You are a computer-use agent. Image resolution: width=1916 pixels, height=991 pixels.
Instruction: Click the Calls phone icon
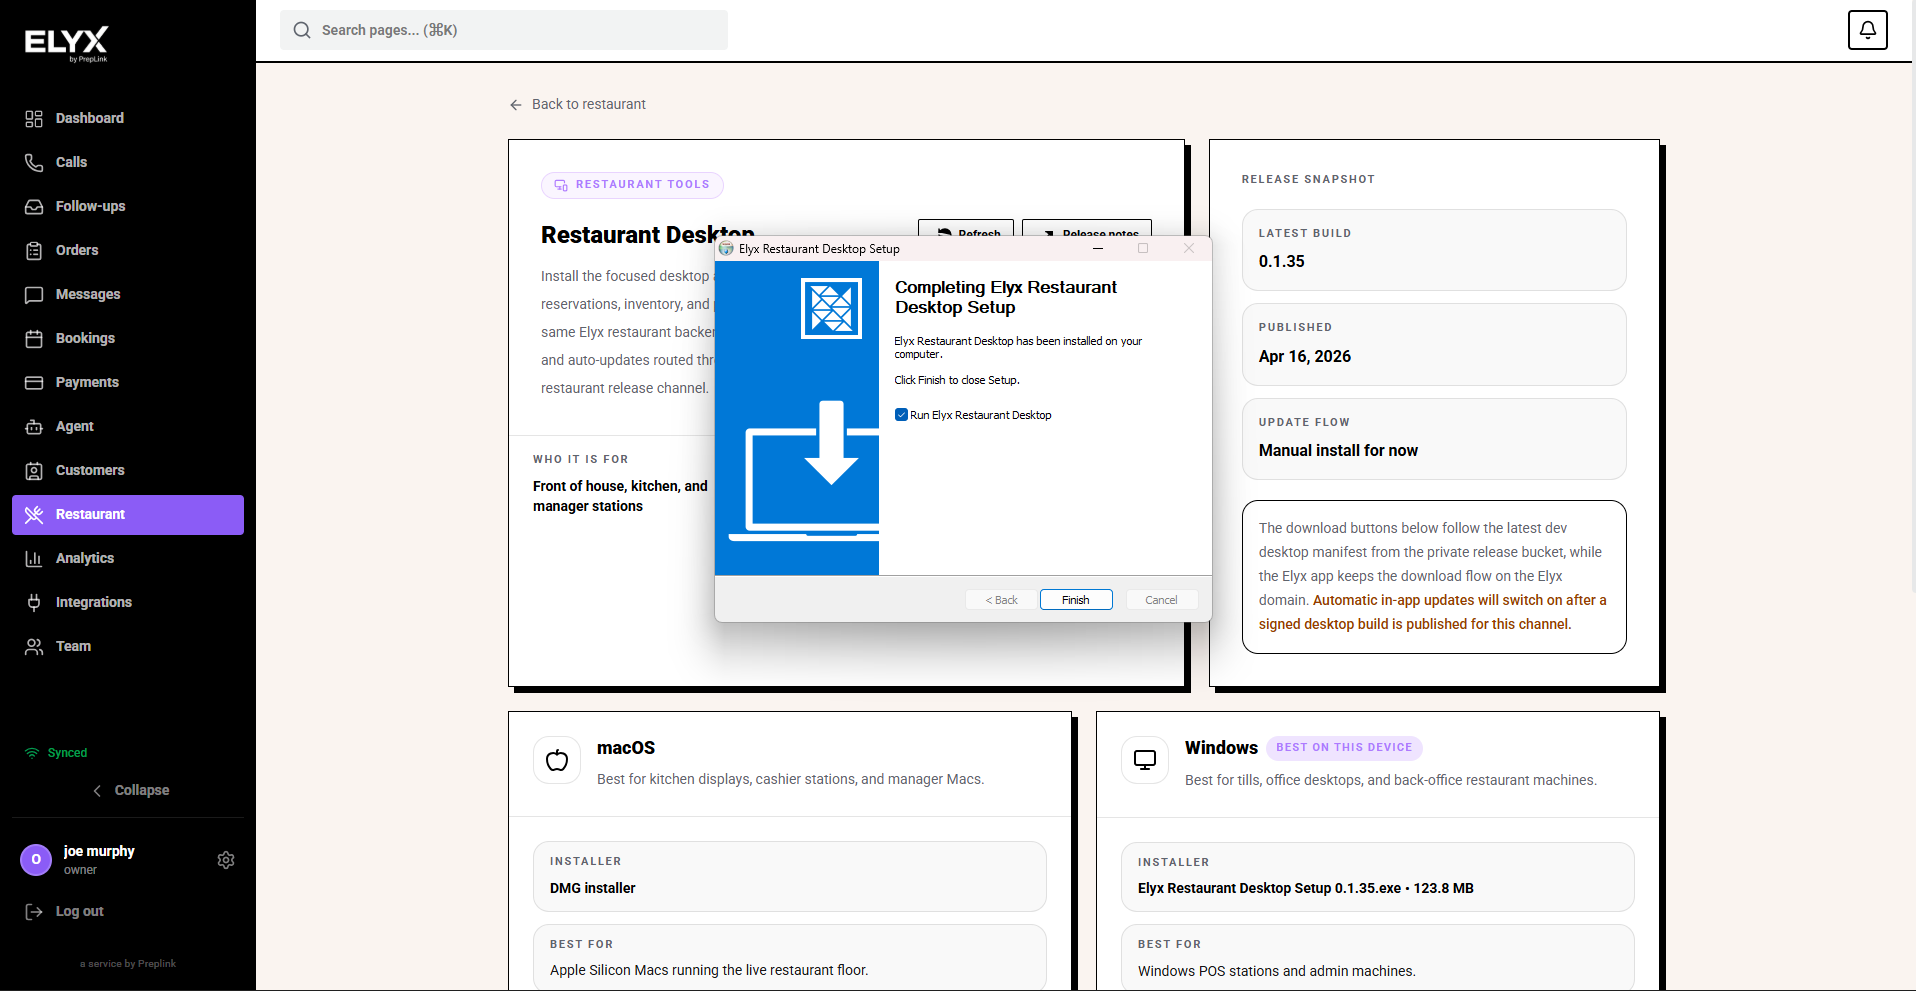point(34,163)
